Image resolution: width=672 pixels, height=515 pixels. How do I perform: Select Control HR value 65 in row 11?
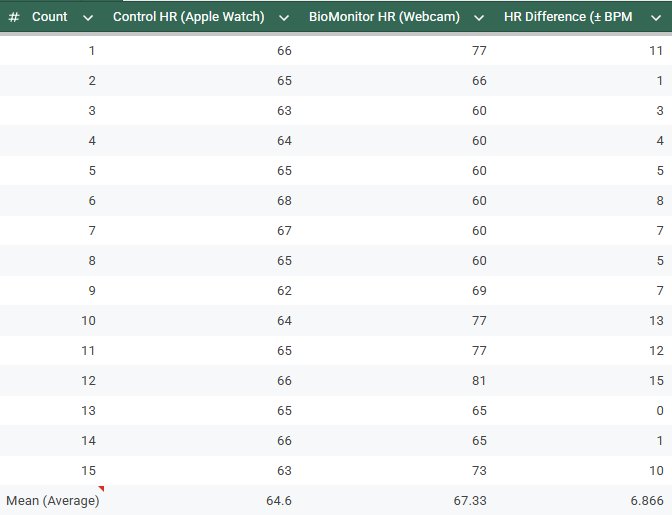(284, 350)
